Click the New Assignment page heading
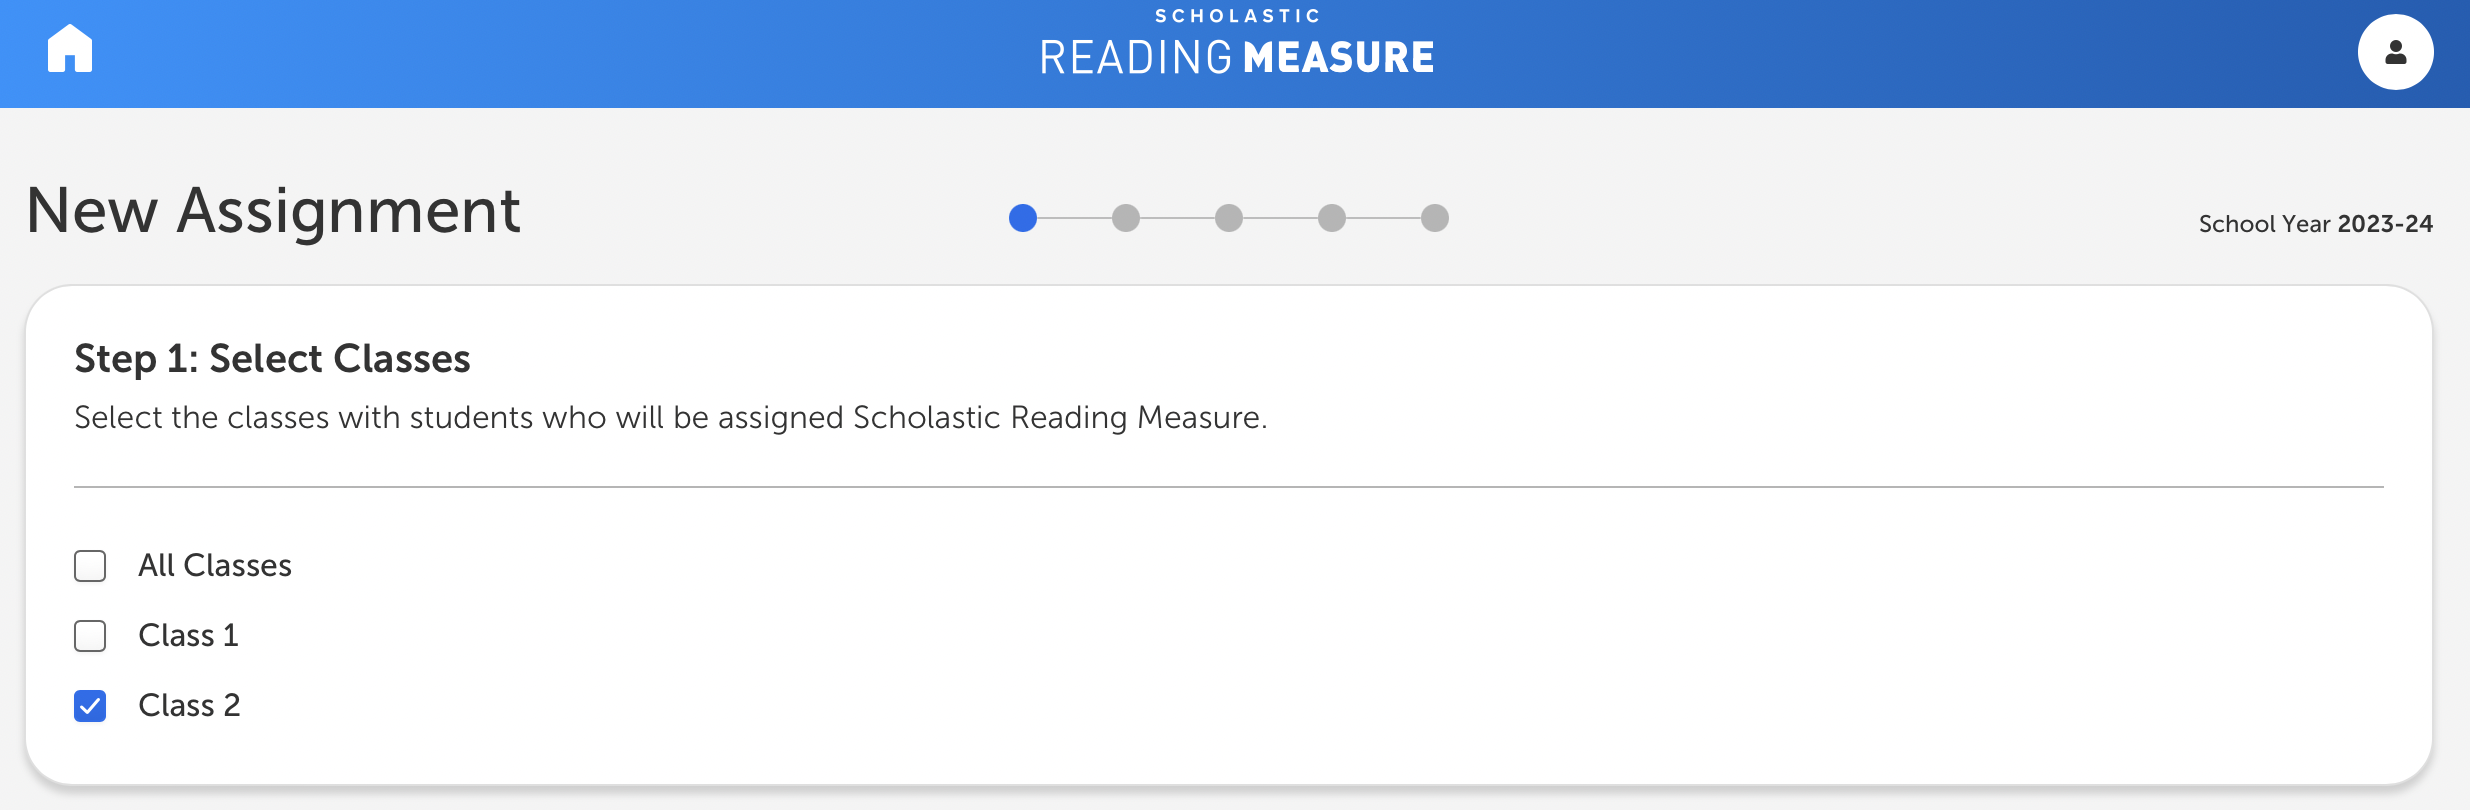Viewport: 2470px width, 810px height. point(273,211)
